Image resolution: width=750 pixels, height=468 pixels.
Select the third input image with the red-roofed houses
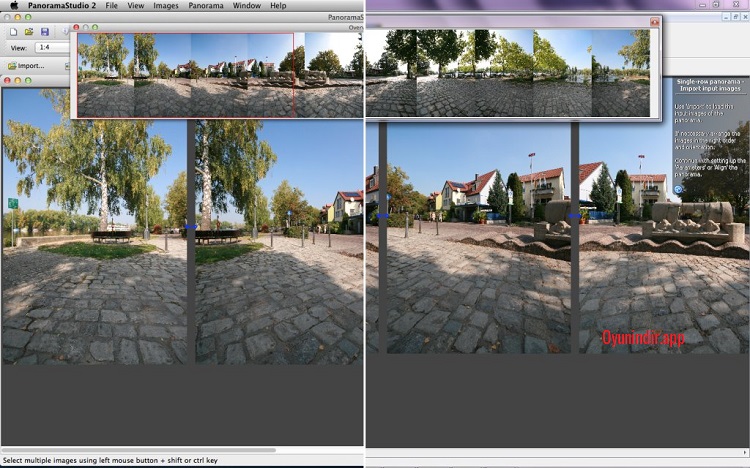click(x=478, y=238)
